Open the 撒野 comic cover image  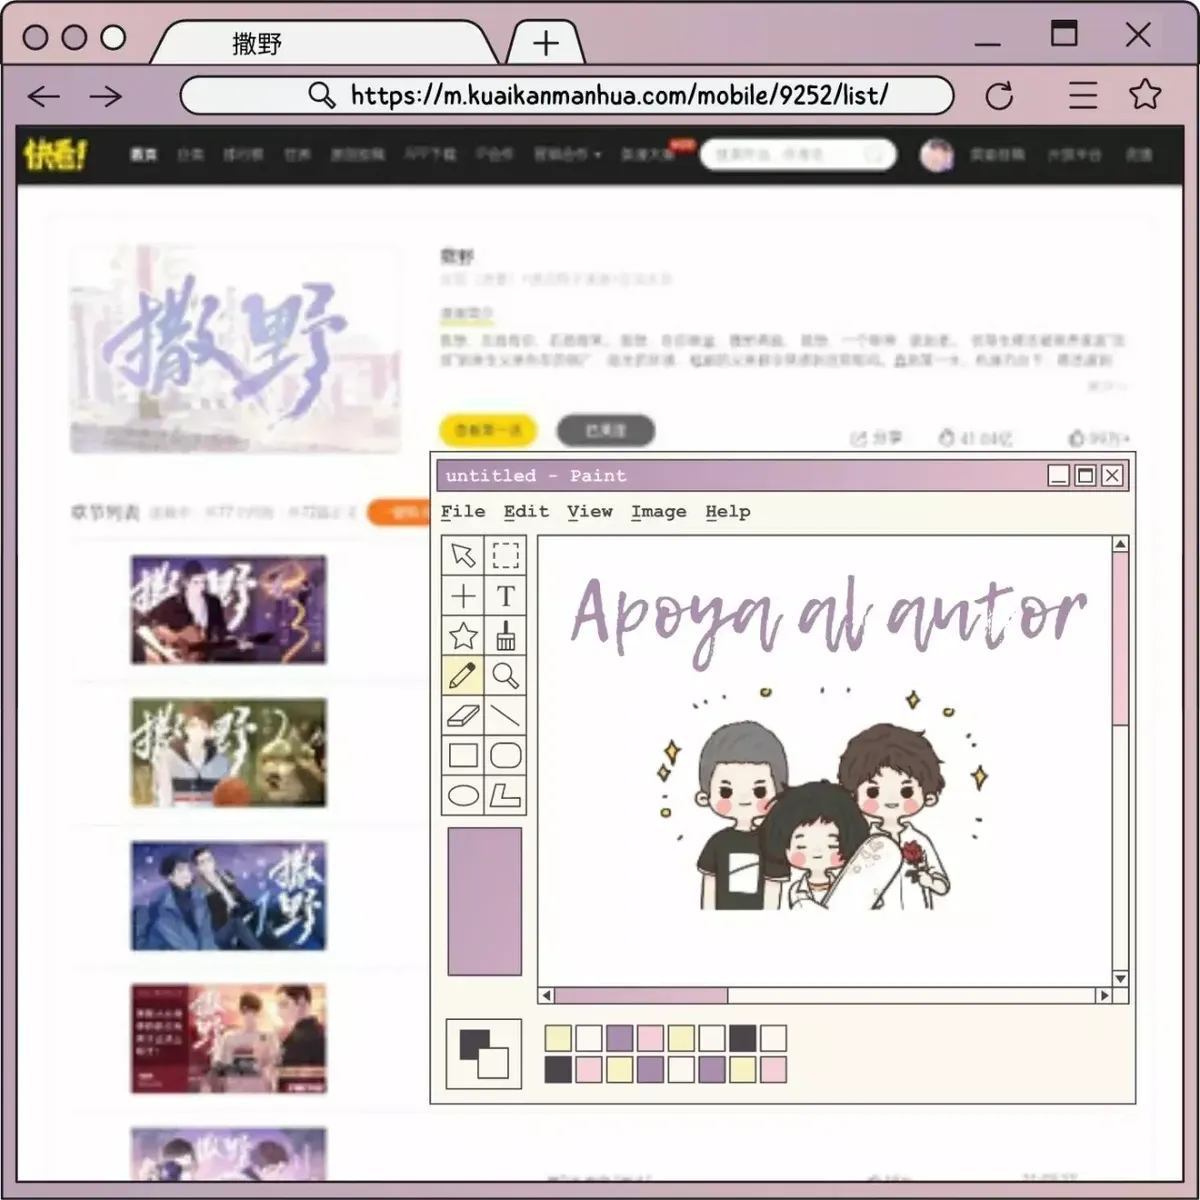[235, 349]
